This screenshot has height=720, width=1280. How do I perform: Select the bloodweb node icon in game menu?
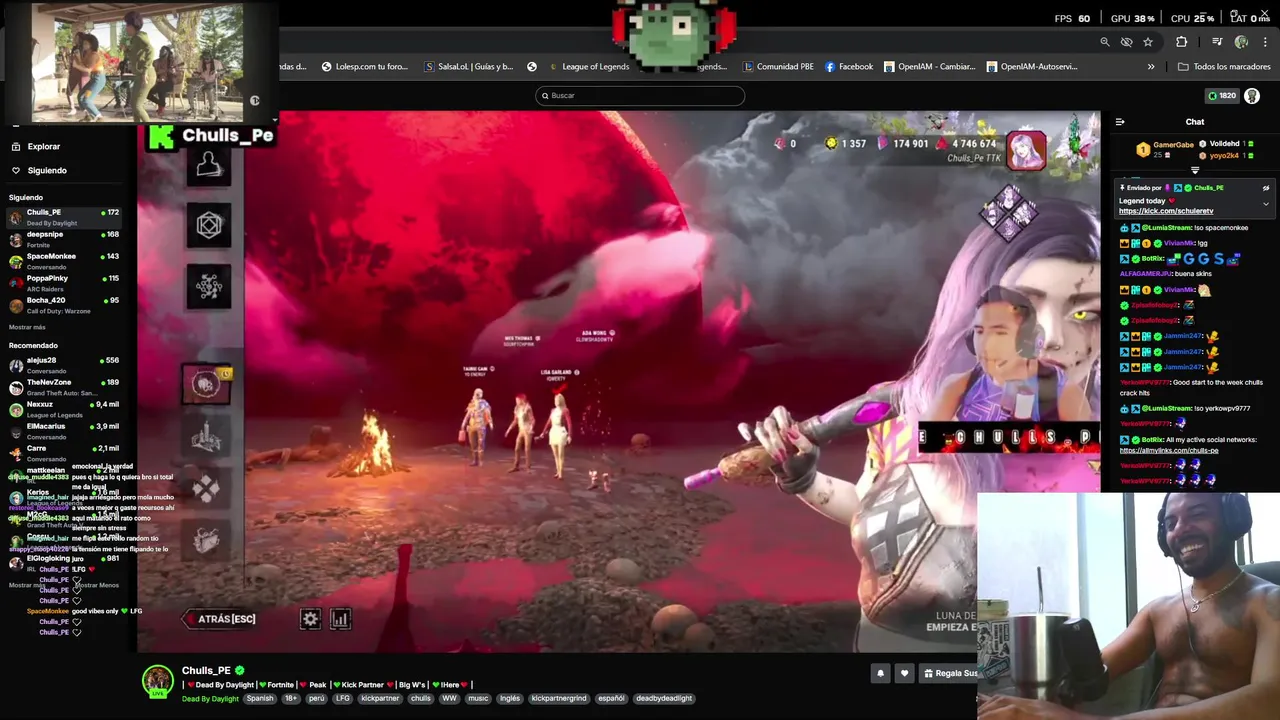[209, 287]
